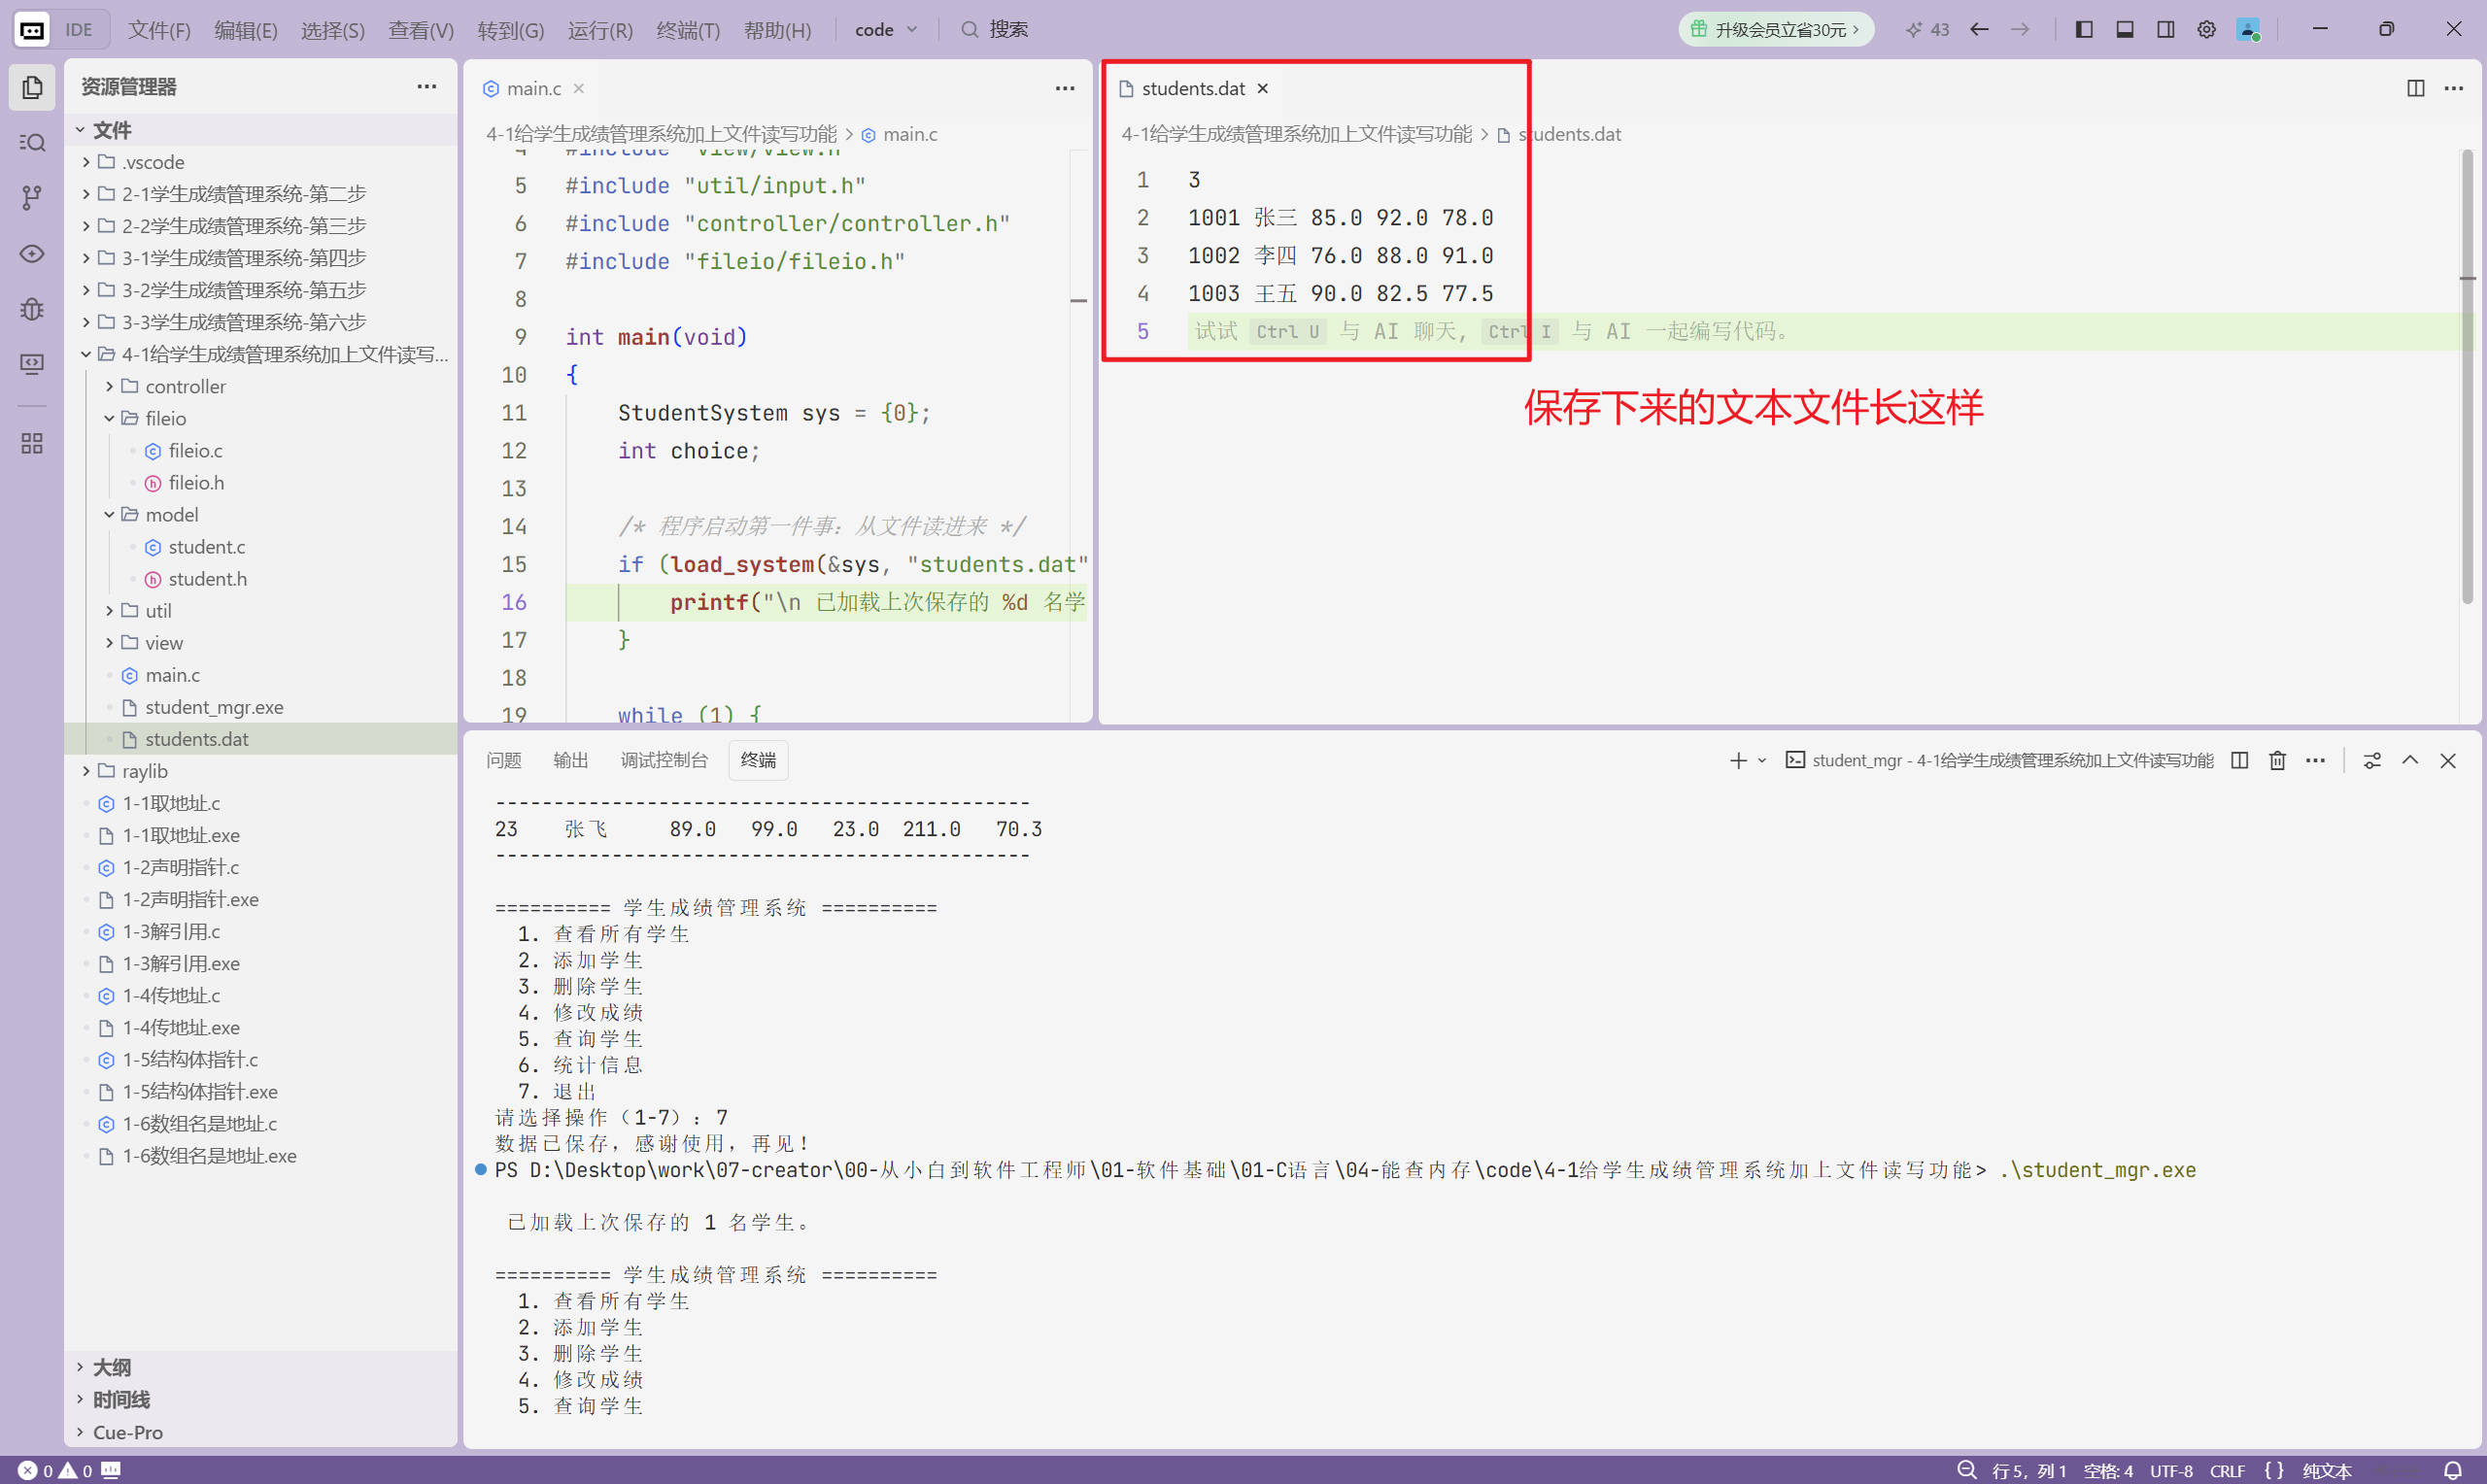Kill terminal with the trash icon
This screenshot has width=2487, height=1484.
pyautogui.click(x=2277, y=761)
